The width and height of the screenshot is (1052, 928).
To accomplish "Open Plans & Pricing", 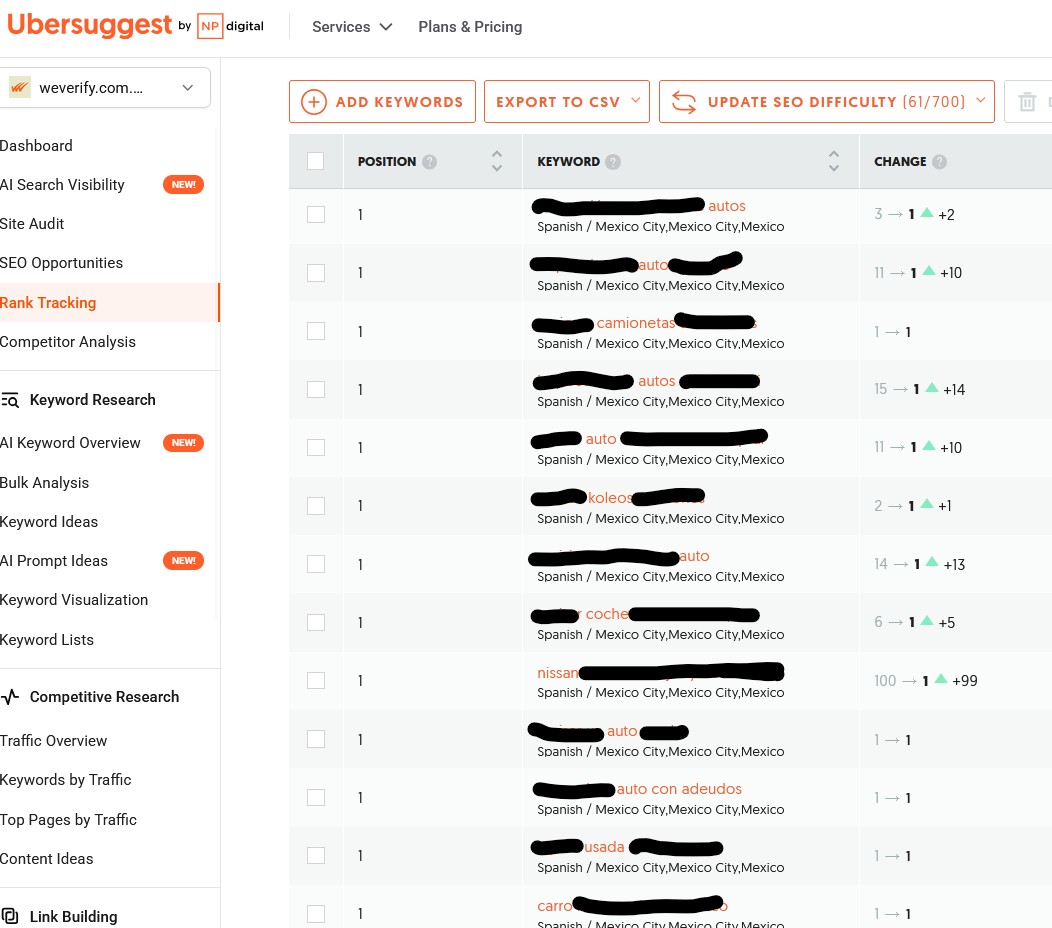I will 470,27.
